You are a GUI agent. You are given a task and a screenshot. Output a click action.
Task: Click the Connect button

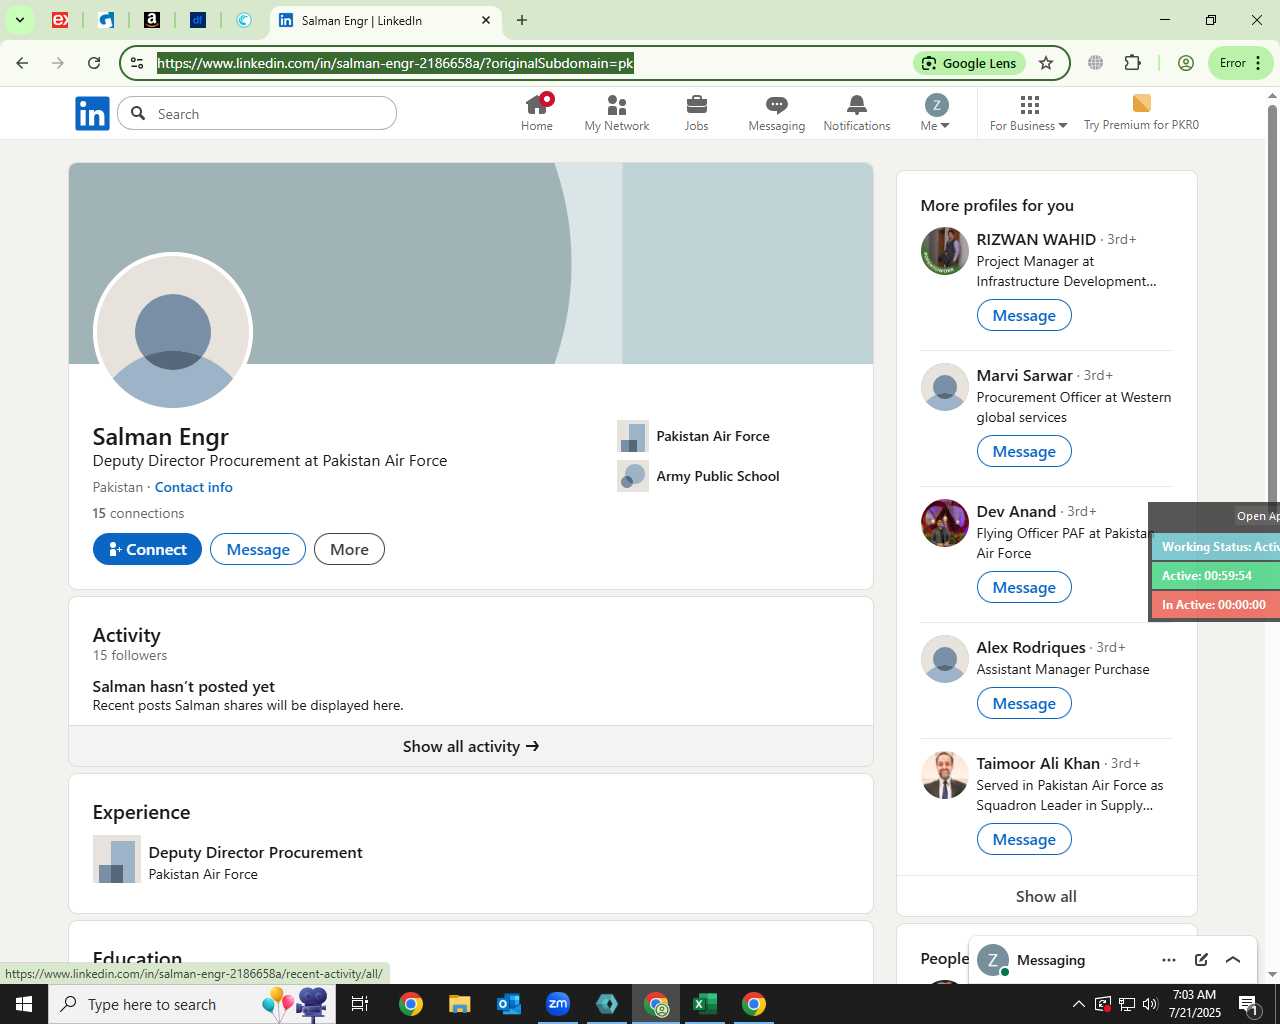(x=147, y=549)
